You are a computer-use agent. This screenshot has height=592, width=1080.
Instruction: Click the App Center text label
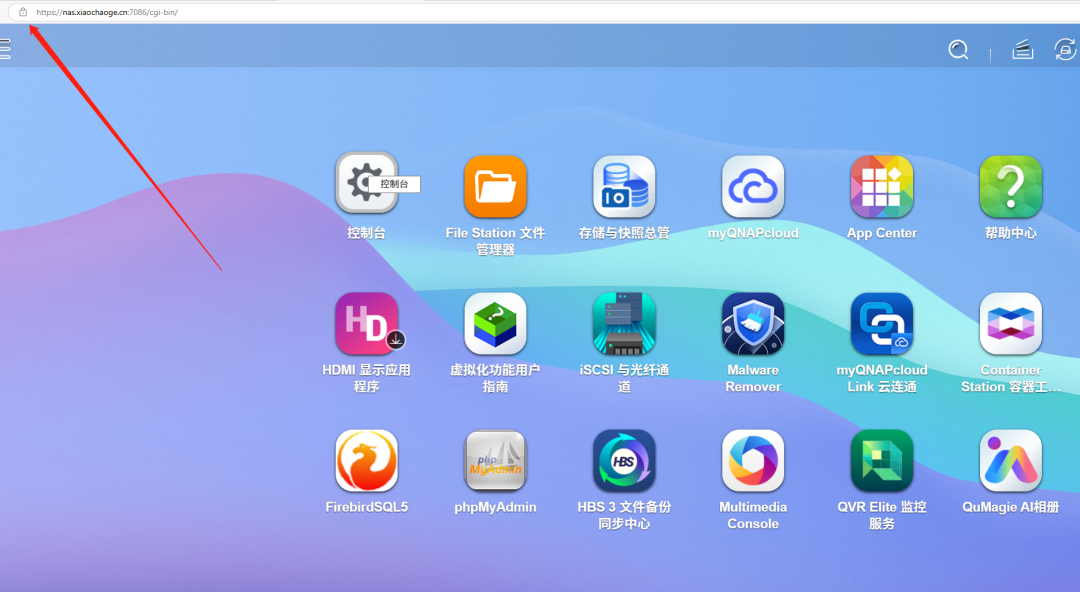(882, 233)
